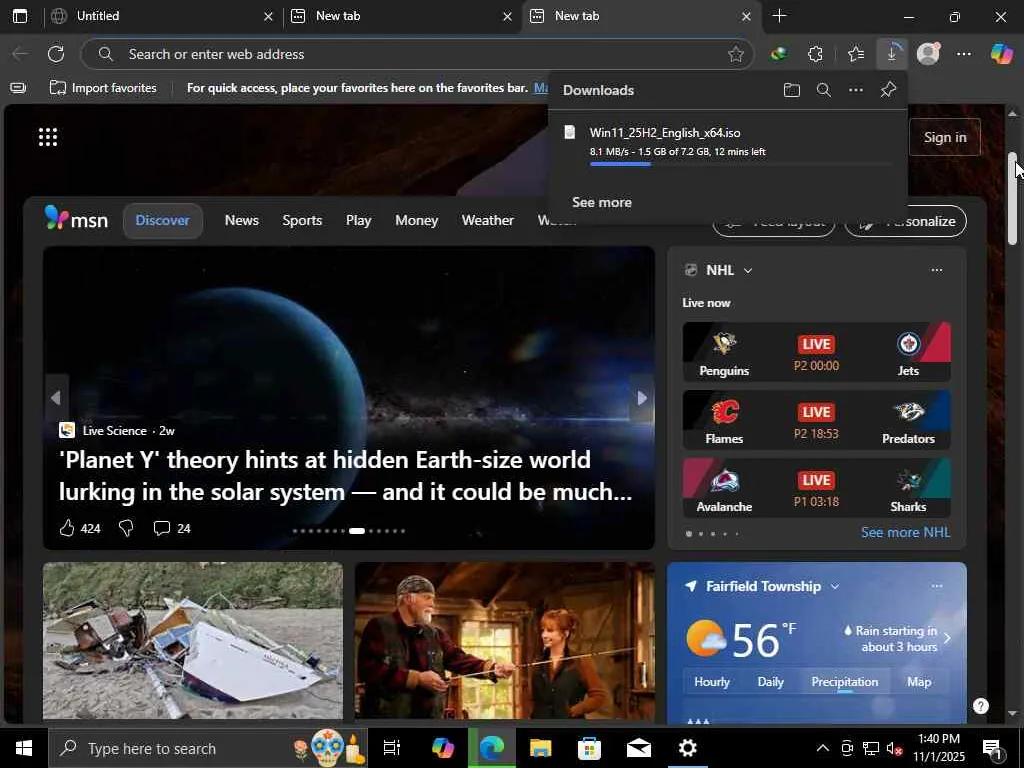Click the page vertical scrollbar thumb

coord(1012,199)
